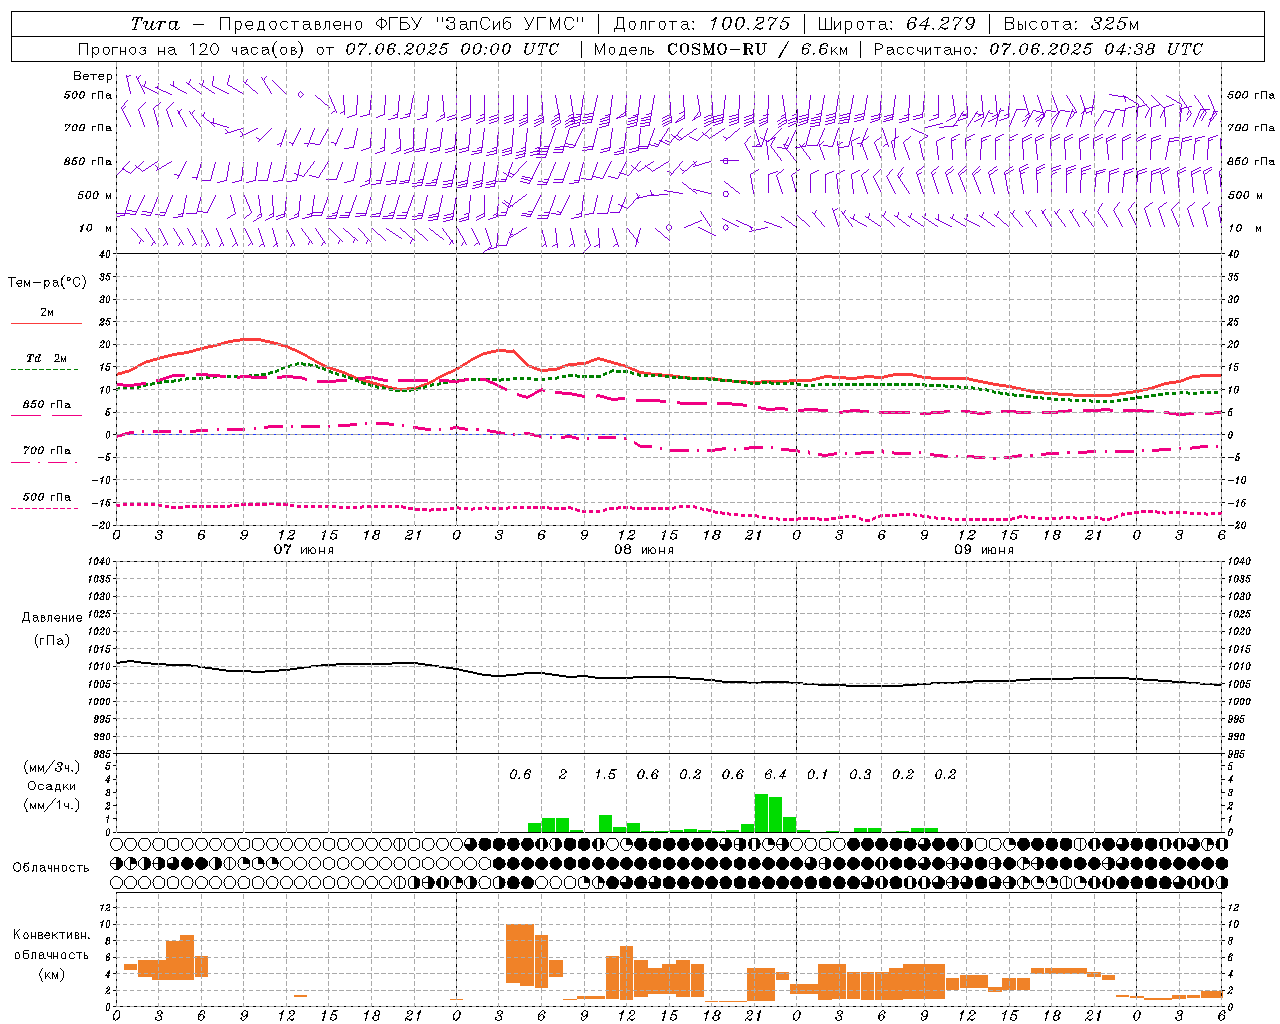Image resolution: width=1280 pixels, height=1024 pixels.
Task: Click the "09 июня" date label
Action: [984, 550]
